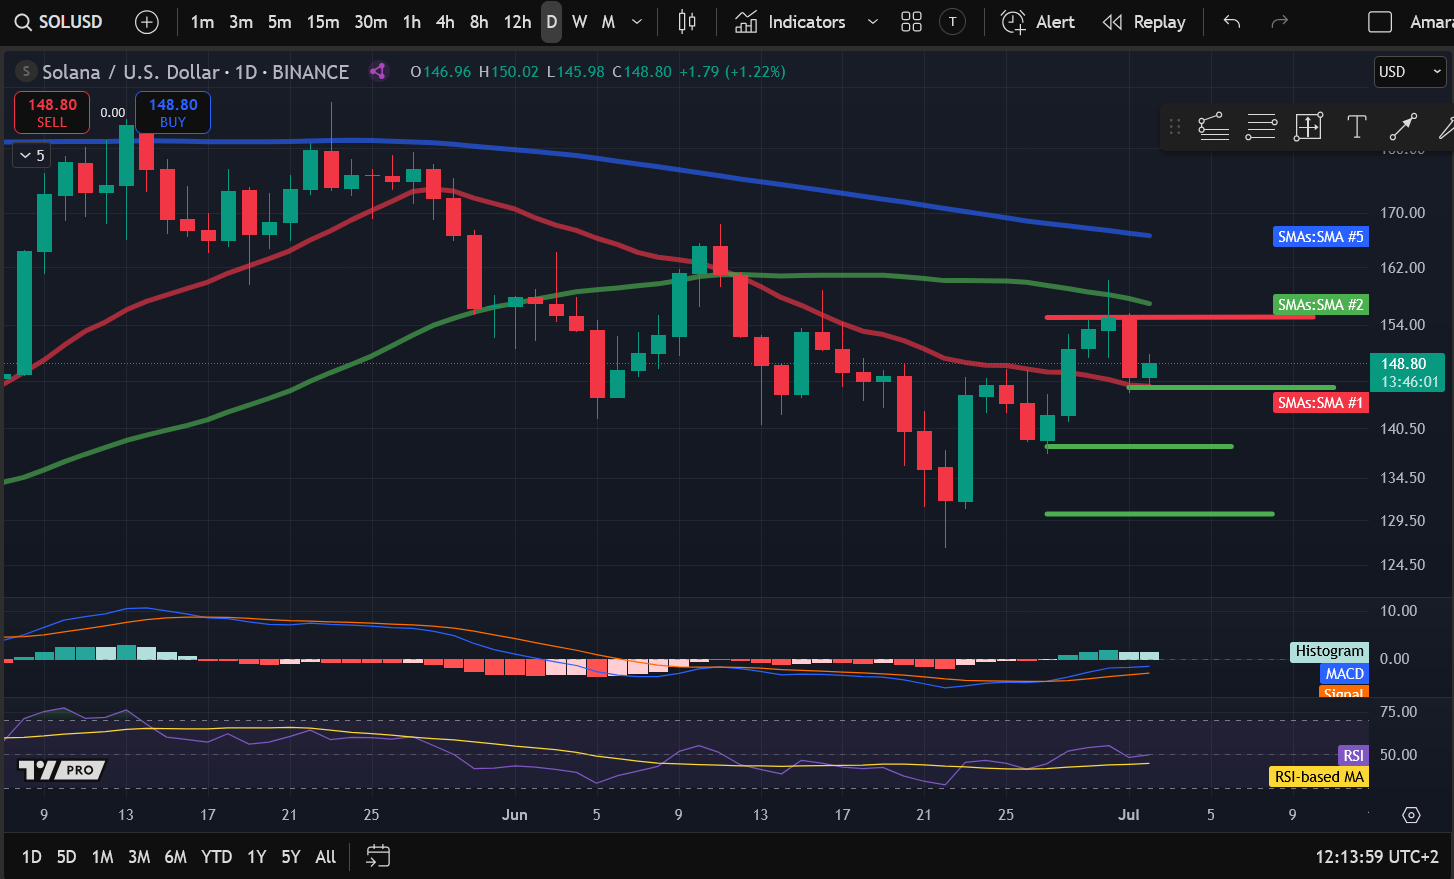Click the 148.80 BUY button
The width and height of the screenshot is (1454, 879).
coord(173,112)
